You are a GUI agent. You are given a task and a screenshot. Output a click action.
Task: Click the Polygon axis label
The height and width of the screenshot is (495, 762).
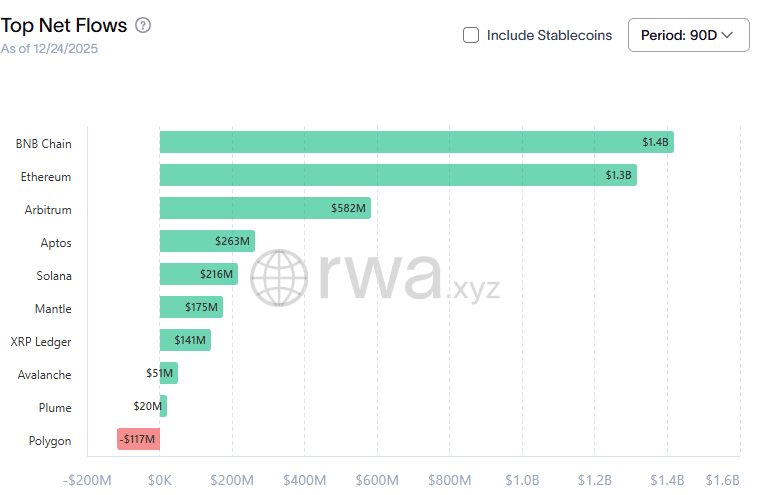(49, 441)
